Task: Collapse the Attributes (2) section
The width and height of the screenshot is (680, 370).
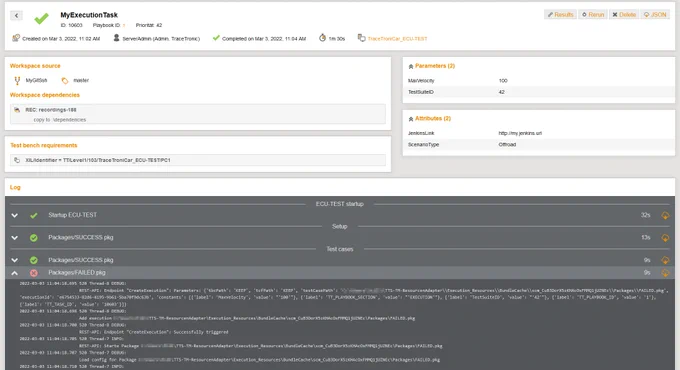Action: tap(411, 119)
